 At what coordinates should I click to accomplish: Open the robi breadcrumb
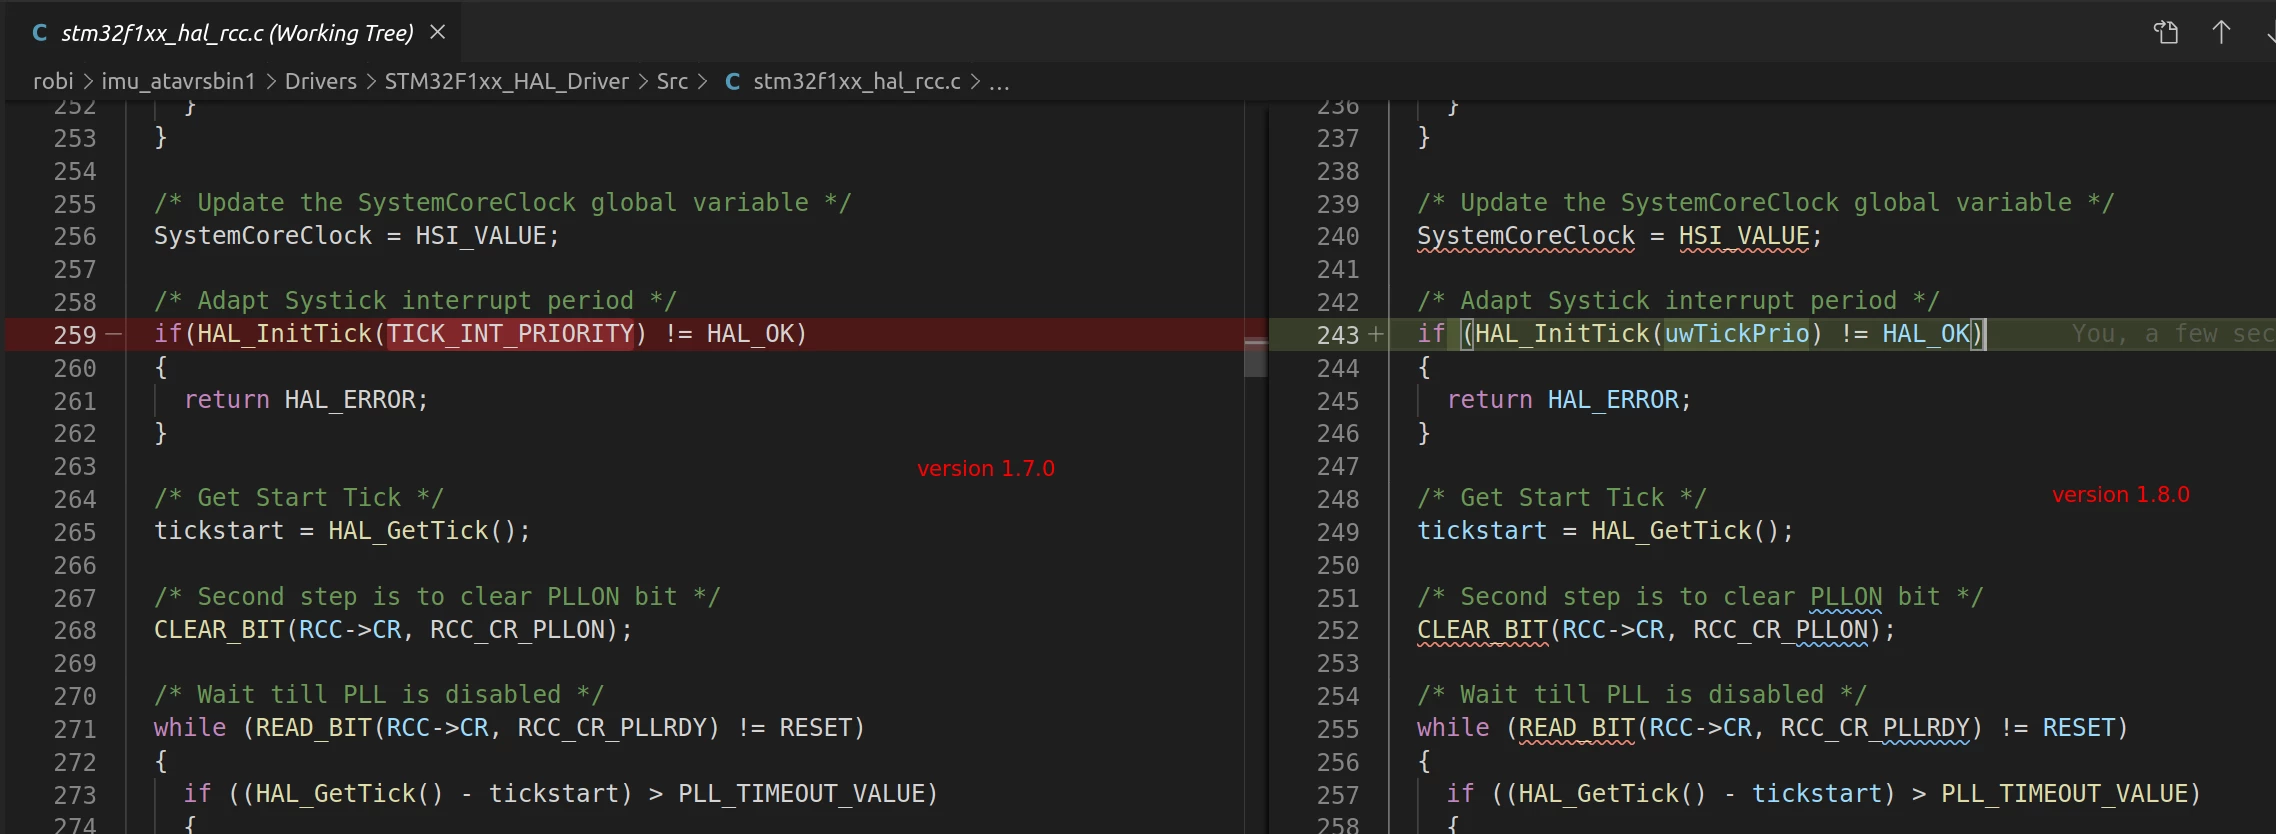tap(53, 81)
